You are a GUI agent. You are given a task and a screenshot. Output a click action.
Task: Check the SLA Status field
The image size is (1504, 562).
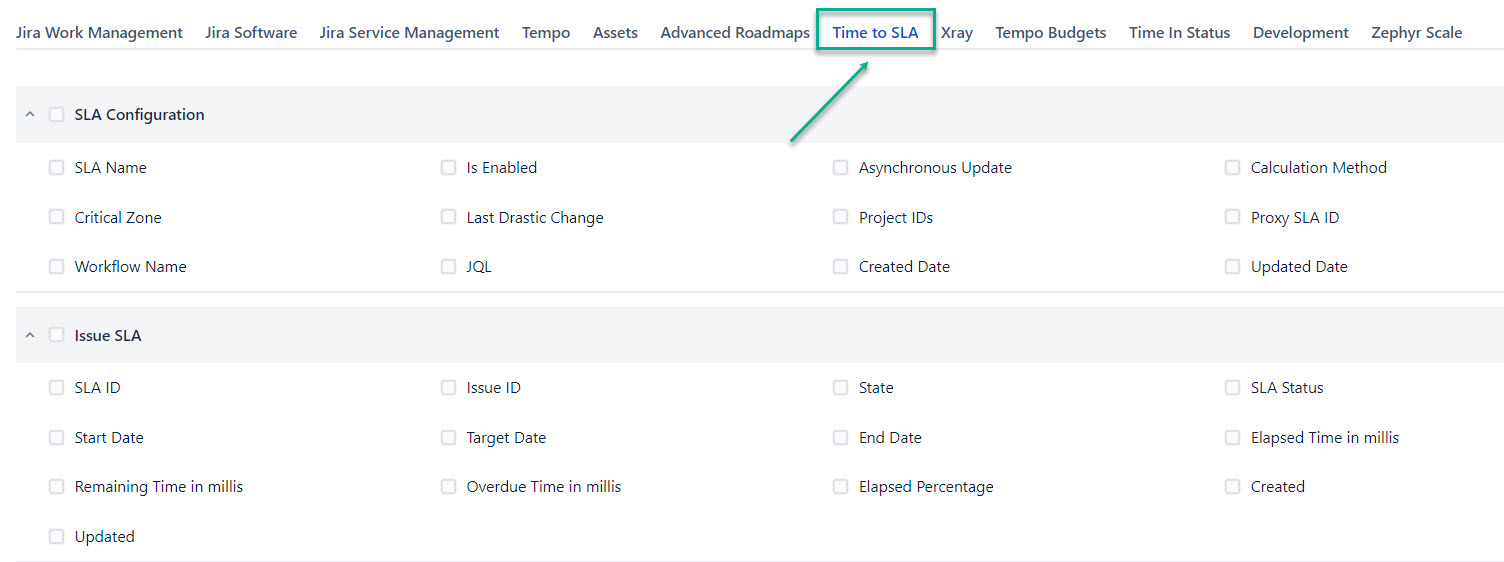pos(1233,388)
